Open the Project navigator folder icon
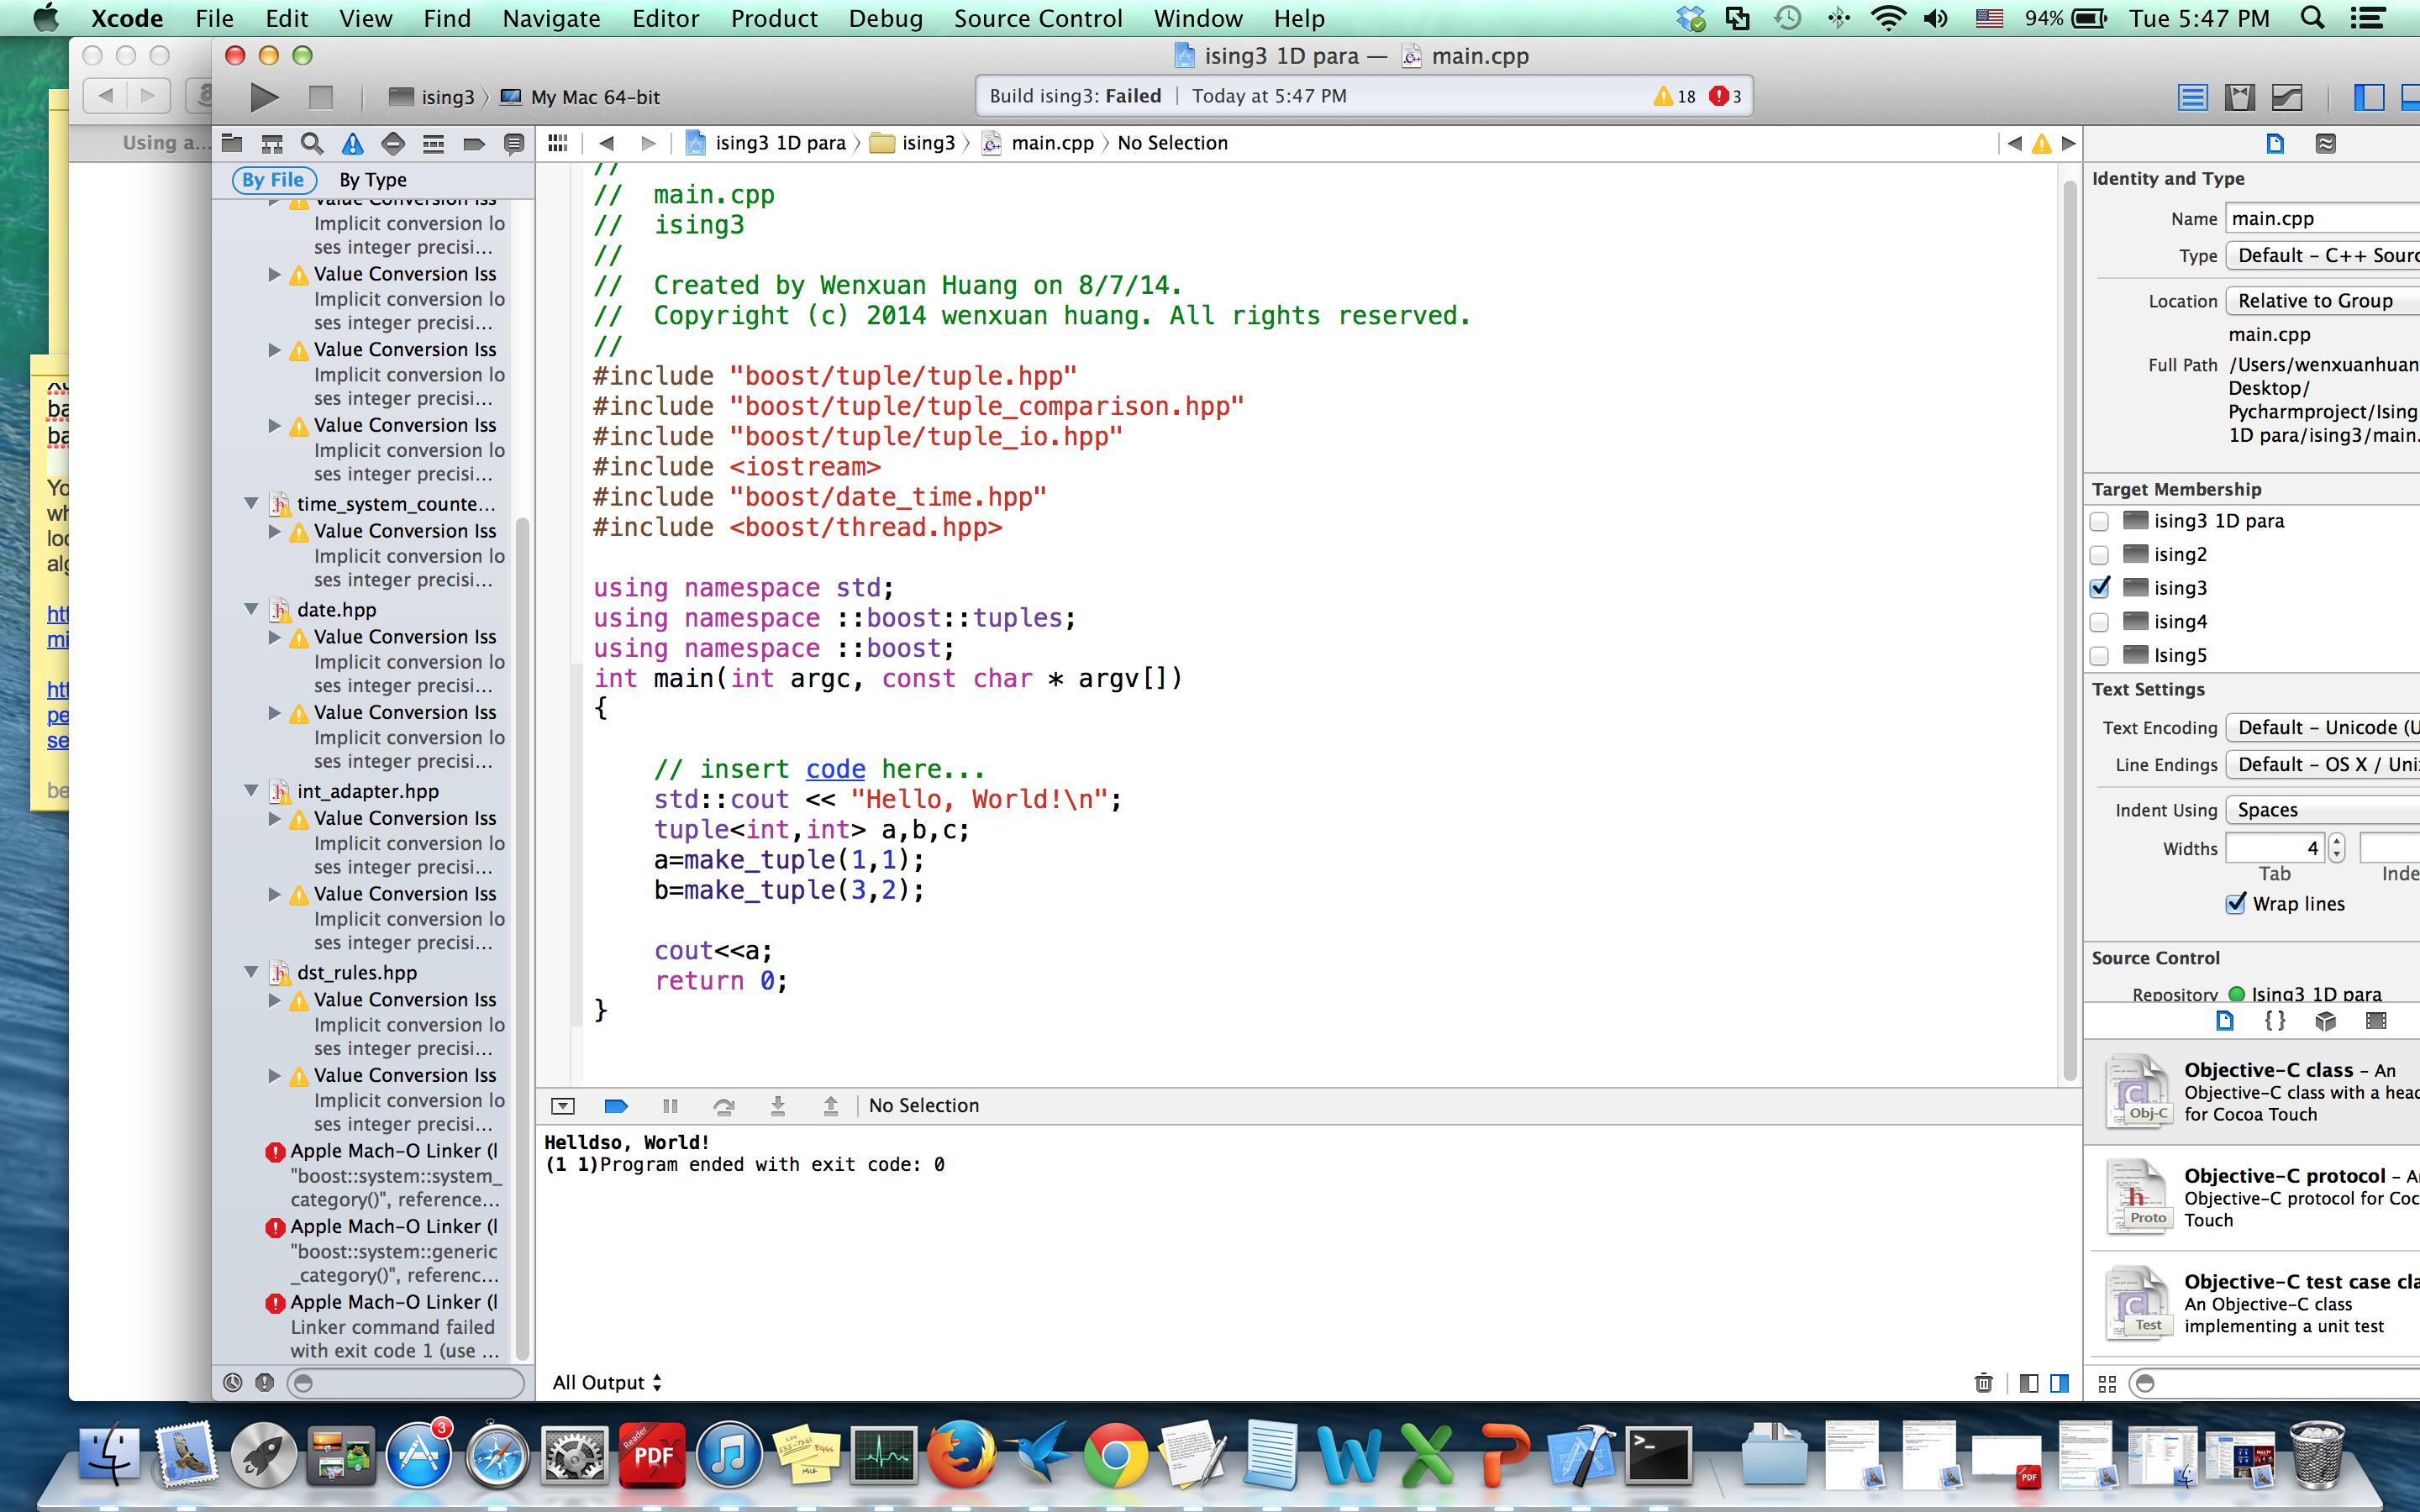Viewport: 2420px width, 1512px height. [232, 143]
